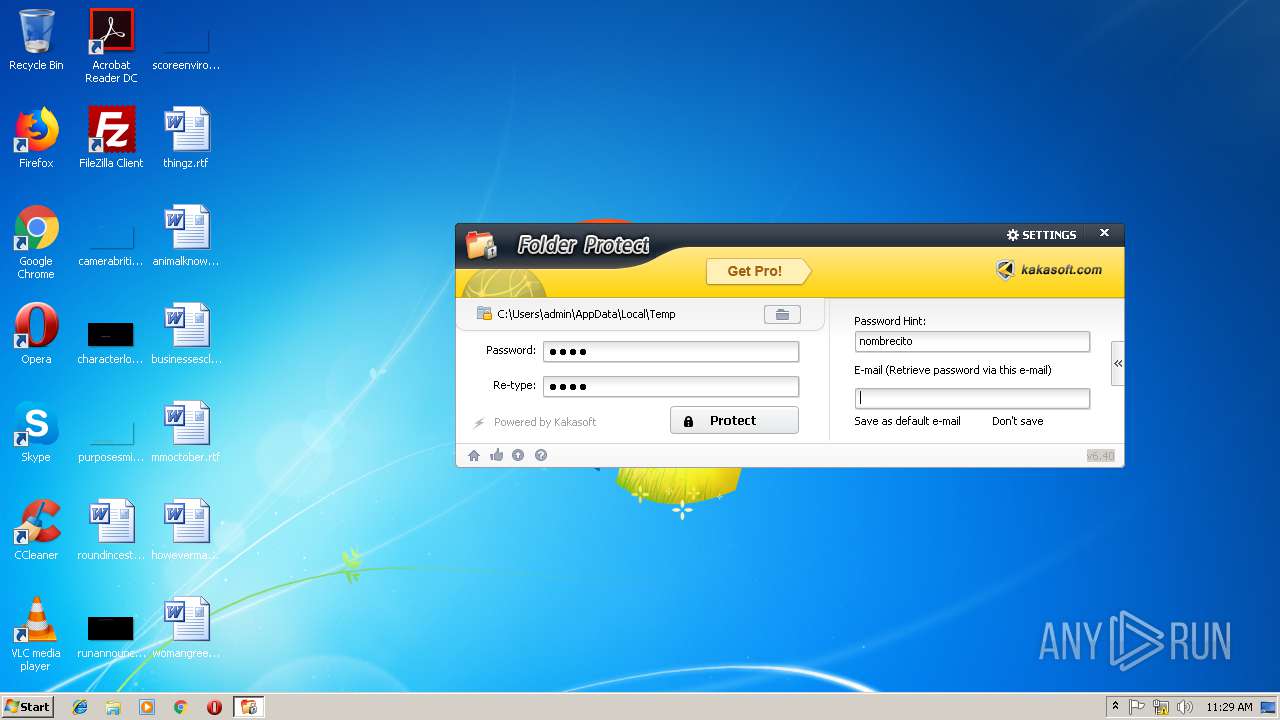Click the folder path C:\Users\admin\AppData\Local\Temp
This screenshot has height=720, width=1280.
(x=586, y=314)
